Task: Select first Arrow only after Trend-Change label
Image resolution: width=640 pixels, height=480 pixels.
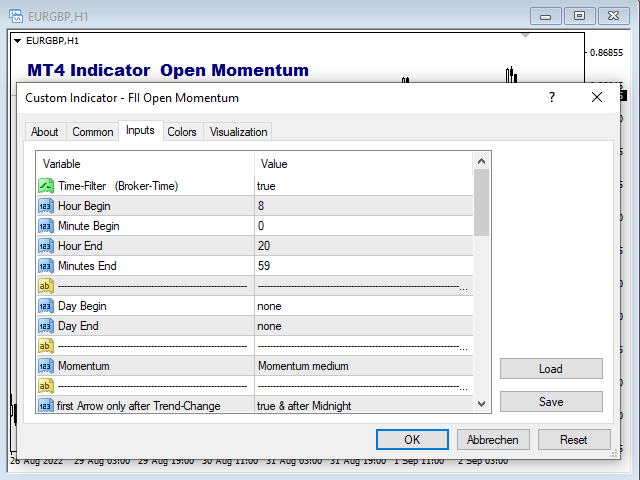Action: tap(138, 406)
